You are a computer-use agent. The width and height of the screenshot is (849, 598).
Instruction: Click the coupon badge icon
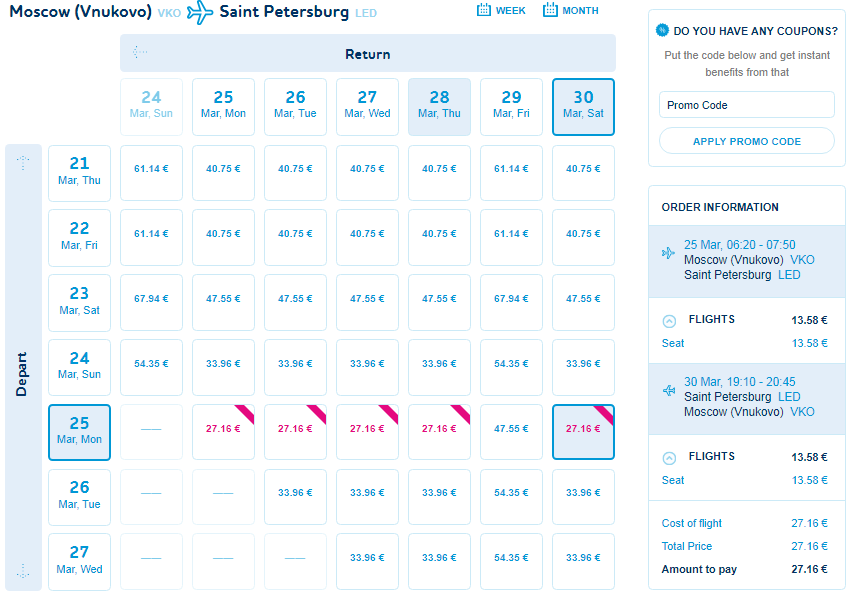coord(662,30)
